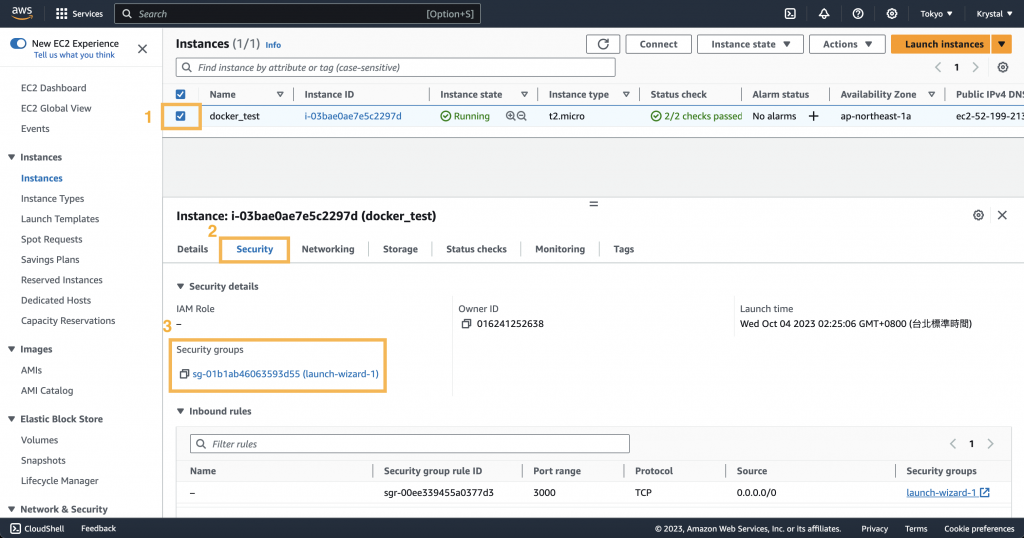Collapse the Inbound rules section
The width and height of the screenshot is (1024, 538).
point(181,411)
